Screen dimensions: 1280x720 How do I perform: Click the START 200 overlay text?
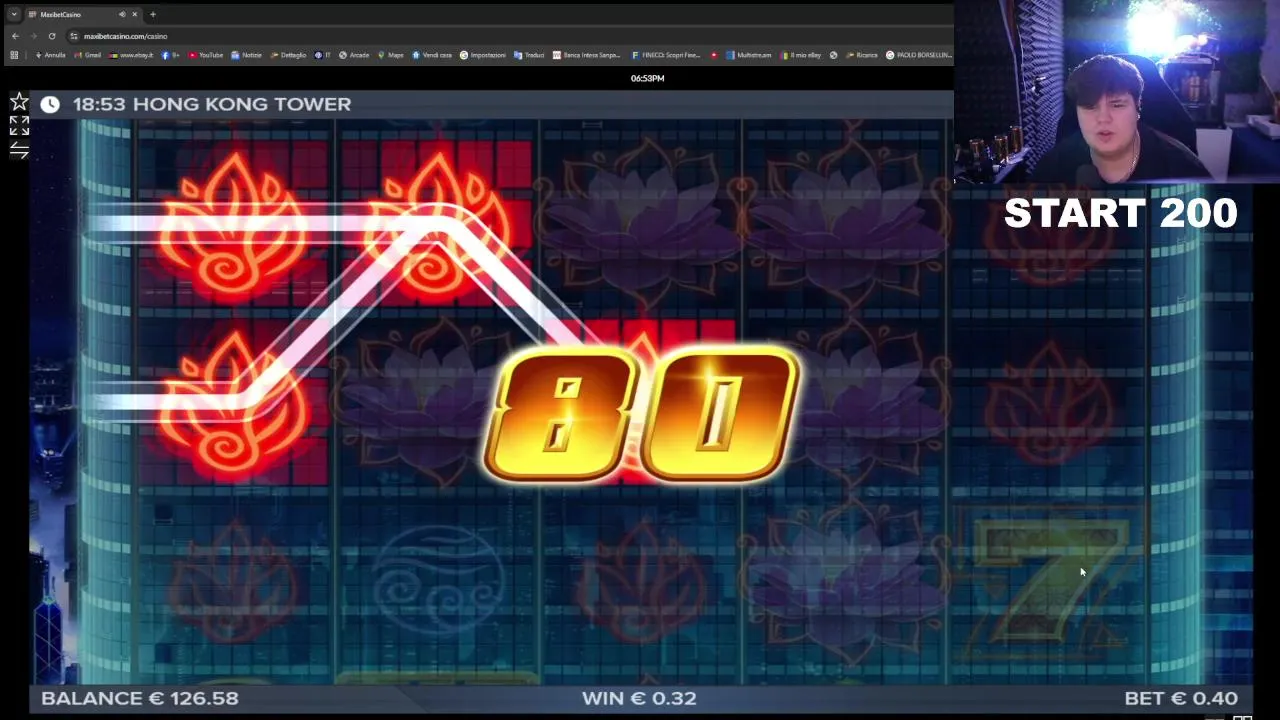(x=1120, y=213)
